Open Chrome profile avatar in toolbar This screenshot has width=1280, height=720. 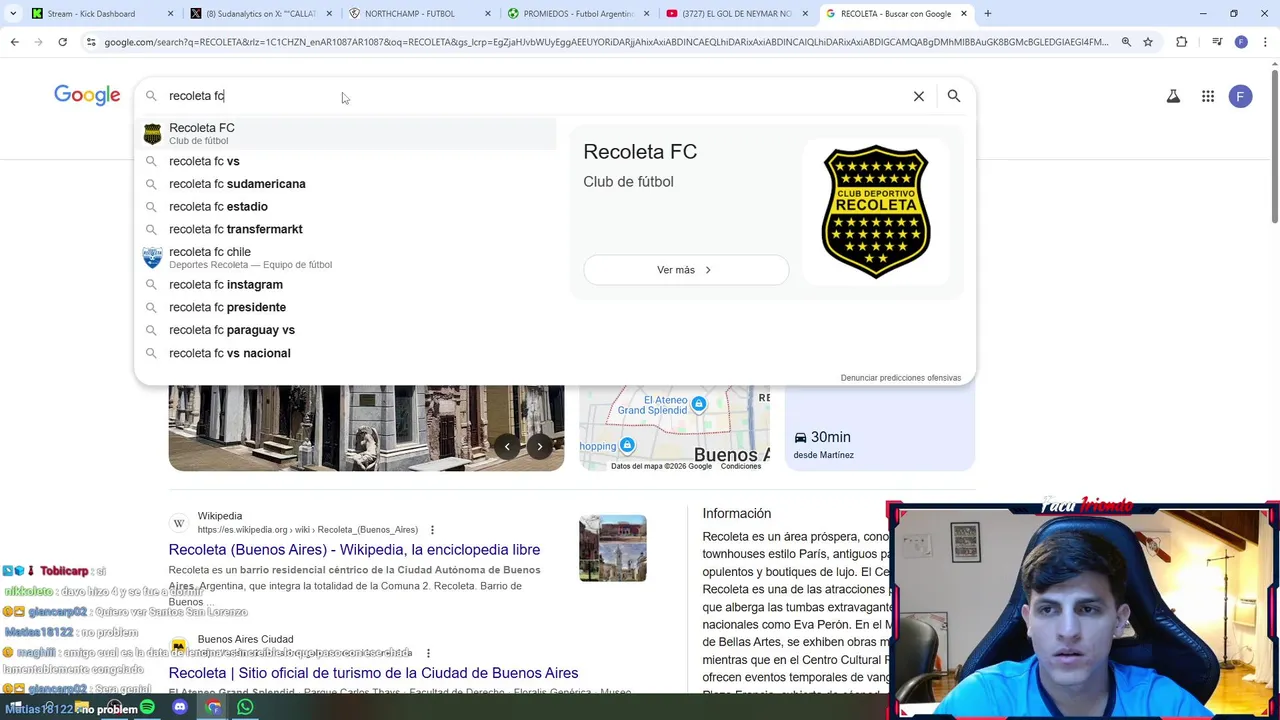pos(1241,42)
